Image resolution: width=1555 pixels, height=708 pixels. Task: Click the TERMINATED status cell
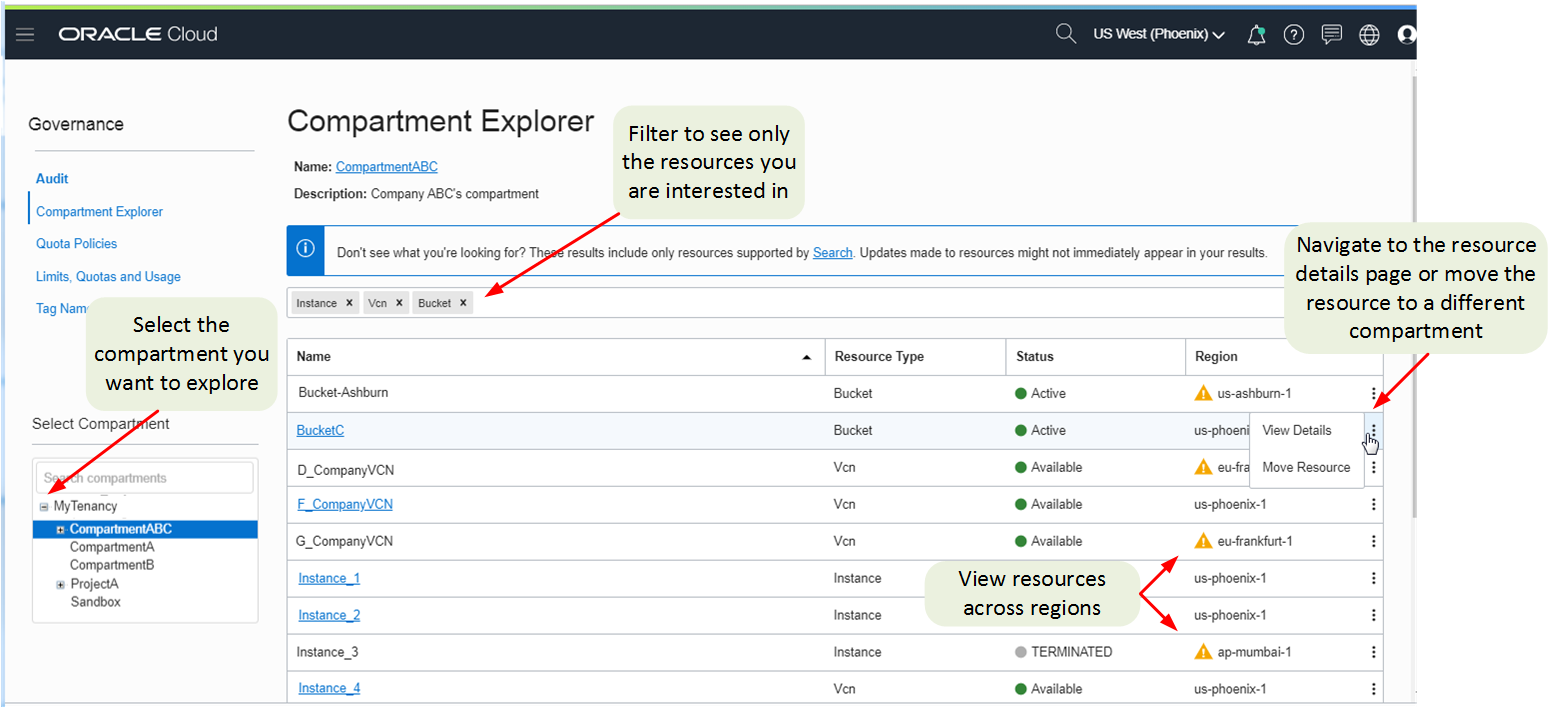pyautogui.click(x=1064, y=652)
